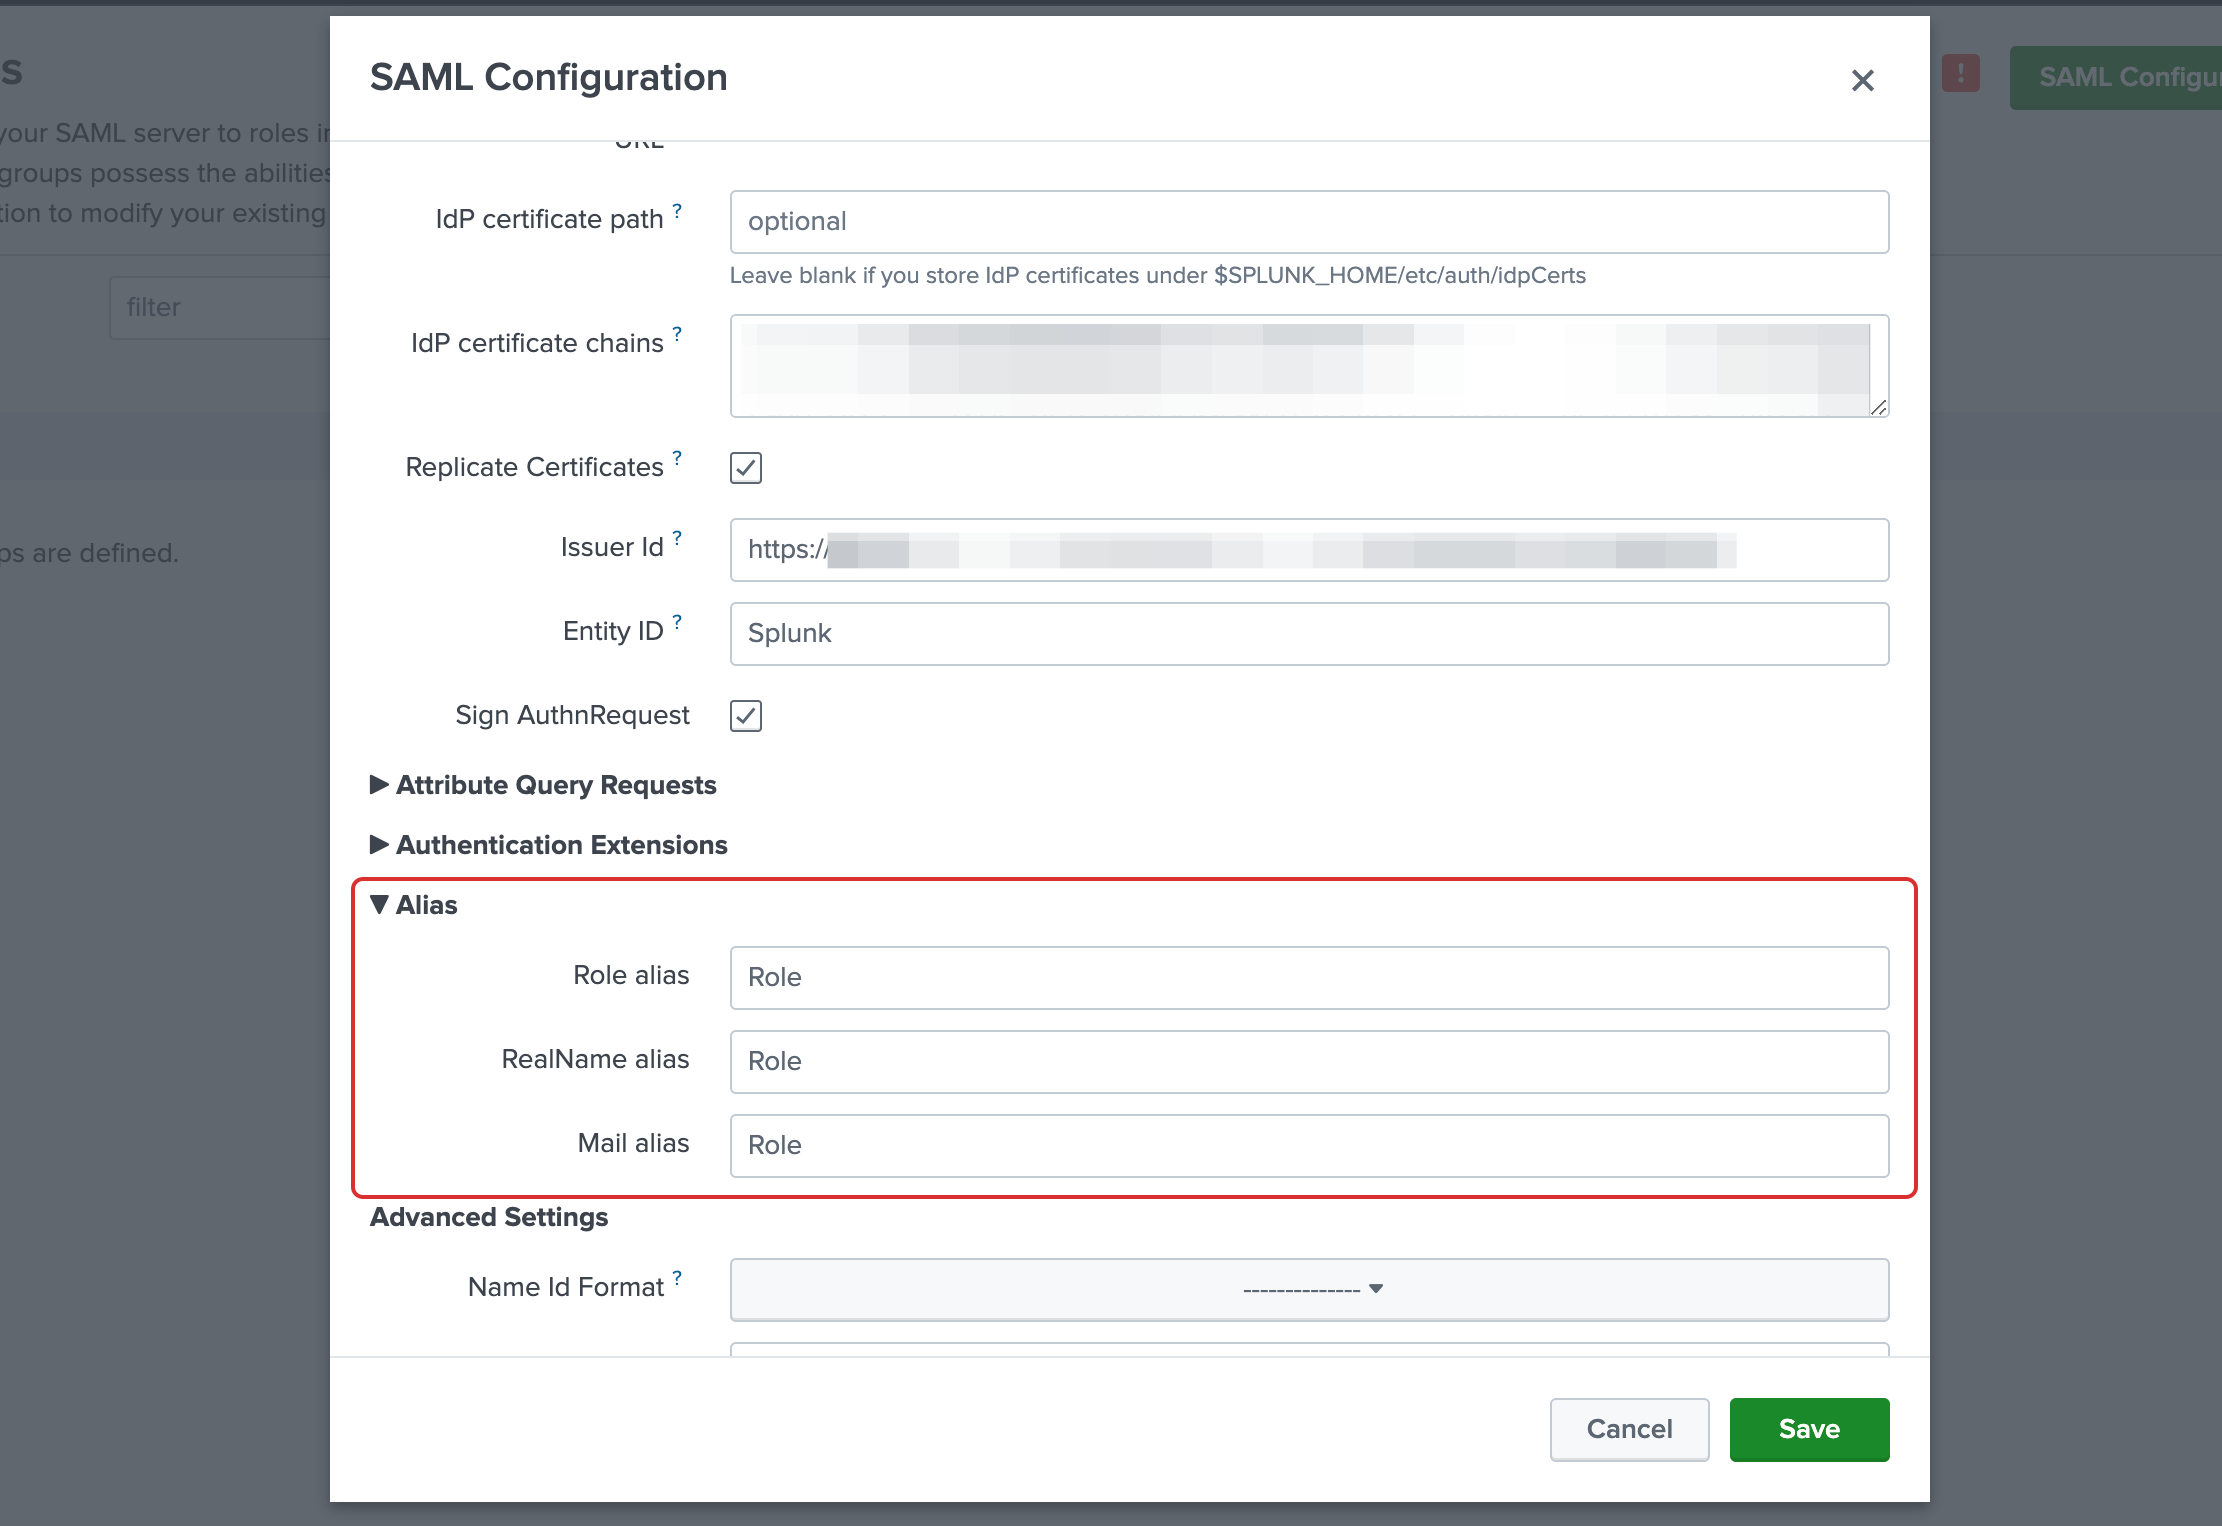
Task: Click the background SAML Configuration button
Action: click(x=2116, y=77)
